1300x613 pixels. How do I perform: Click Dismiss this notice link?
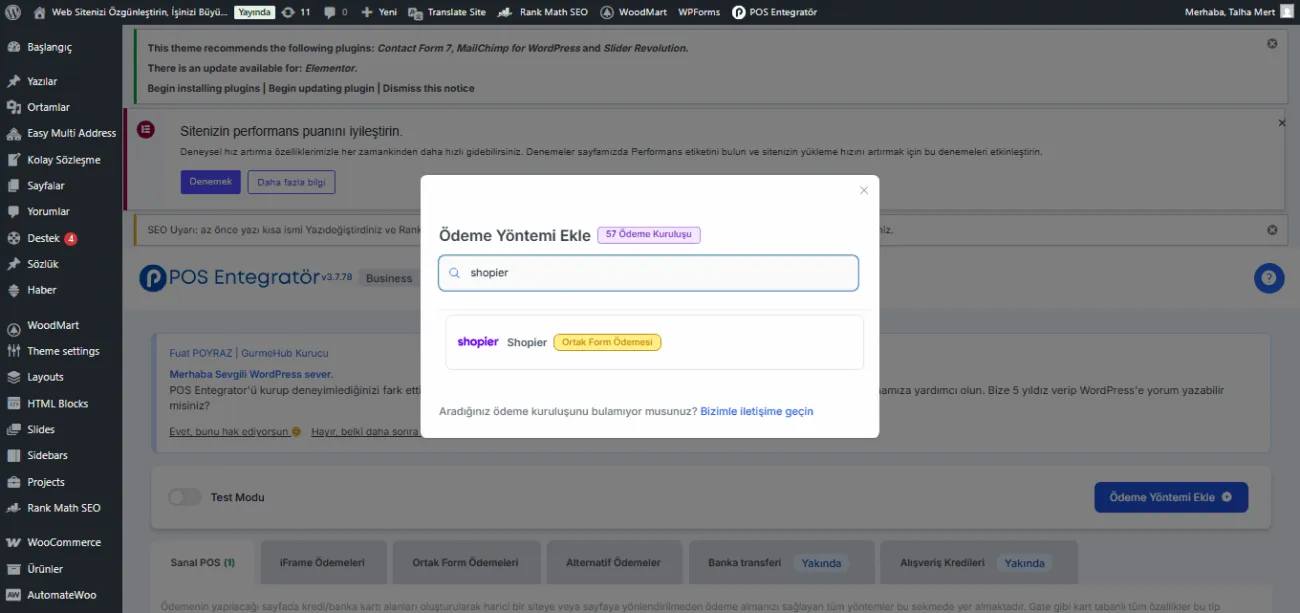(x=428, y=88)
